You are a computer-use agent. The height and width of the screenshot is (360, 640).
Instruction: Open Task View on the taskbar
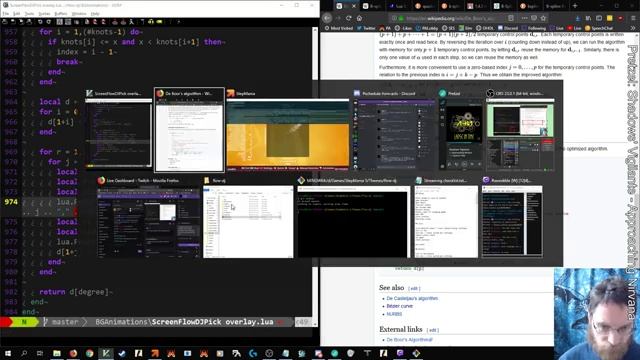tap(40, 353)
